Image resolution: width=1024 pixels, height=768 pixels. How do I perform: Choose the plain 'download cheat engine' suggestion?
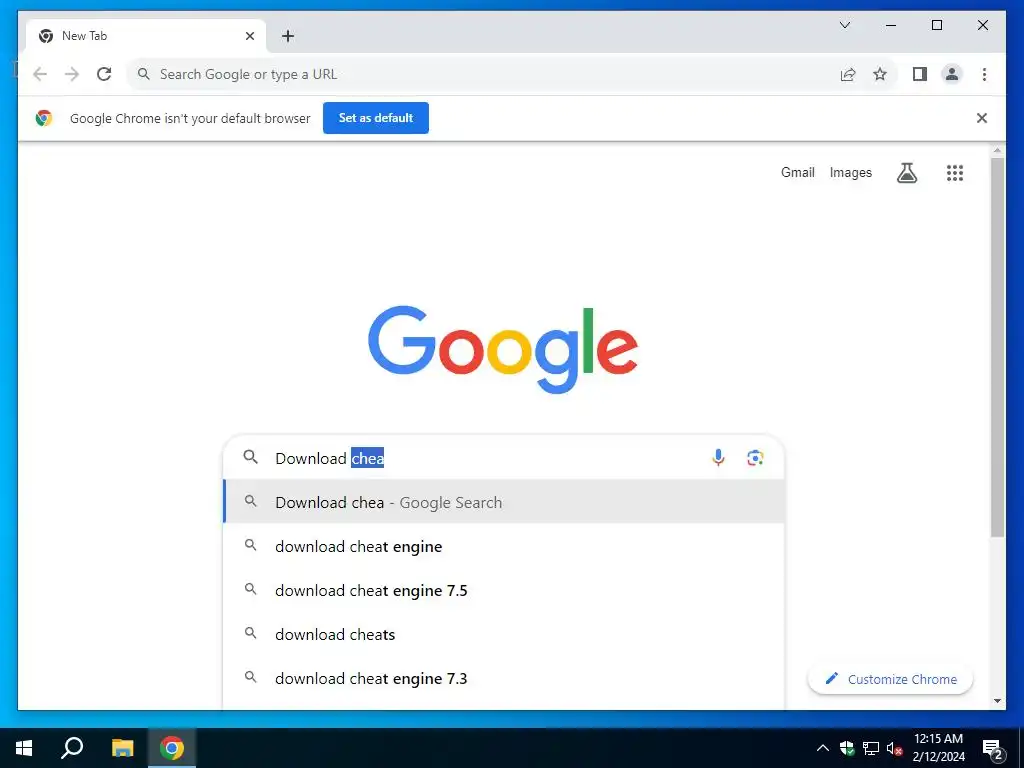coord(504,546)
